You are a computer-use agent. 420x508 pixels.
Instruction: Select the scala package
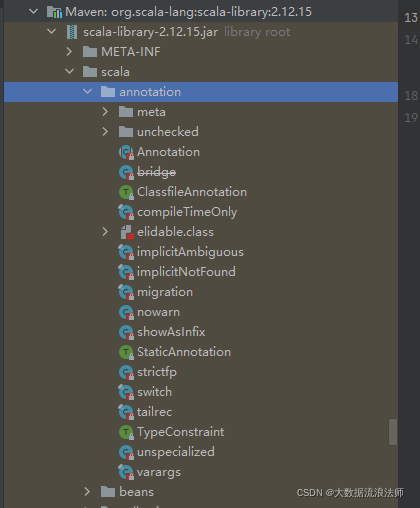tap(115, 72)
